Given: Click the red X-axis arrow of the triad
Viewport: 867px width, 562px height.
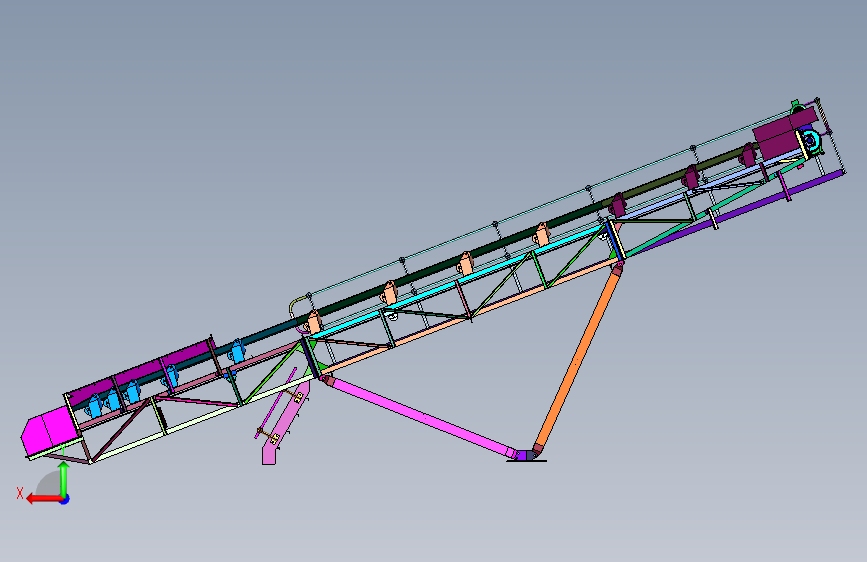Looking at the screenshot, I should (44, 499).
